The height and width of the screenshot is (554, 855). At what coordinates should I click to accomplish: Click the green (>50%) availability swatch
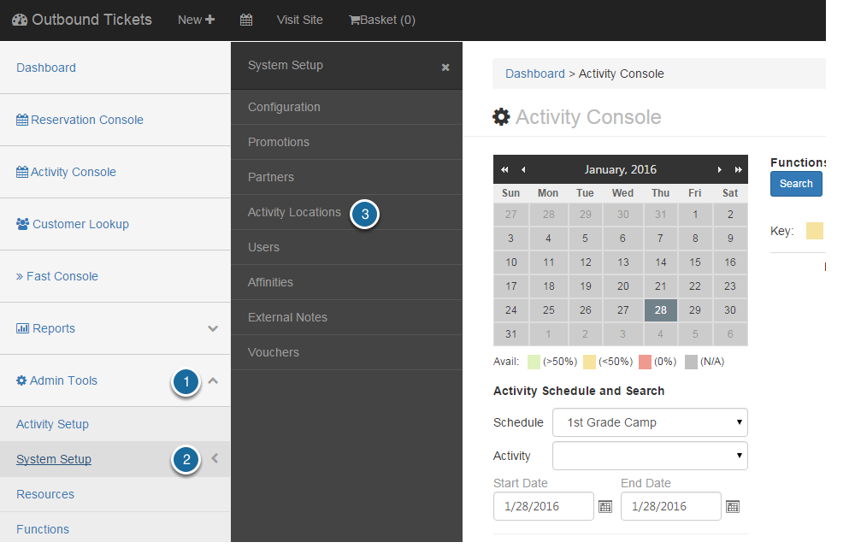(534, 362)
